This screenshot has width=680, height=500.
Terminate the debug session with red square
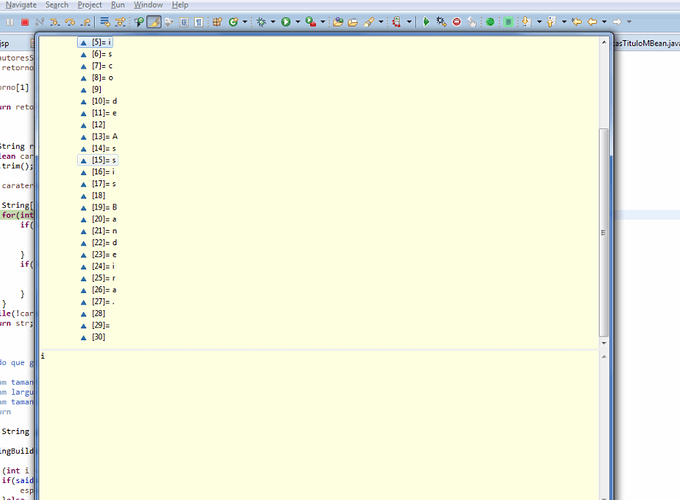point(25,22)
